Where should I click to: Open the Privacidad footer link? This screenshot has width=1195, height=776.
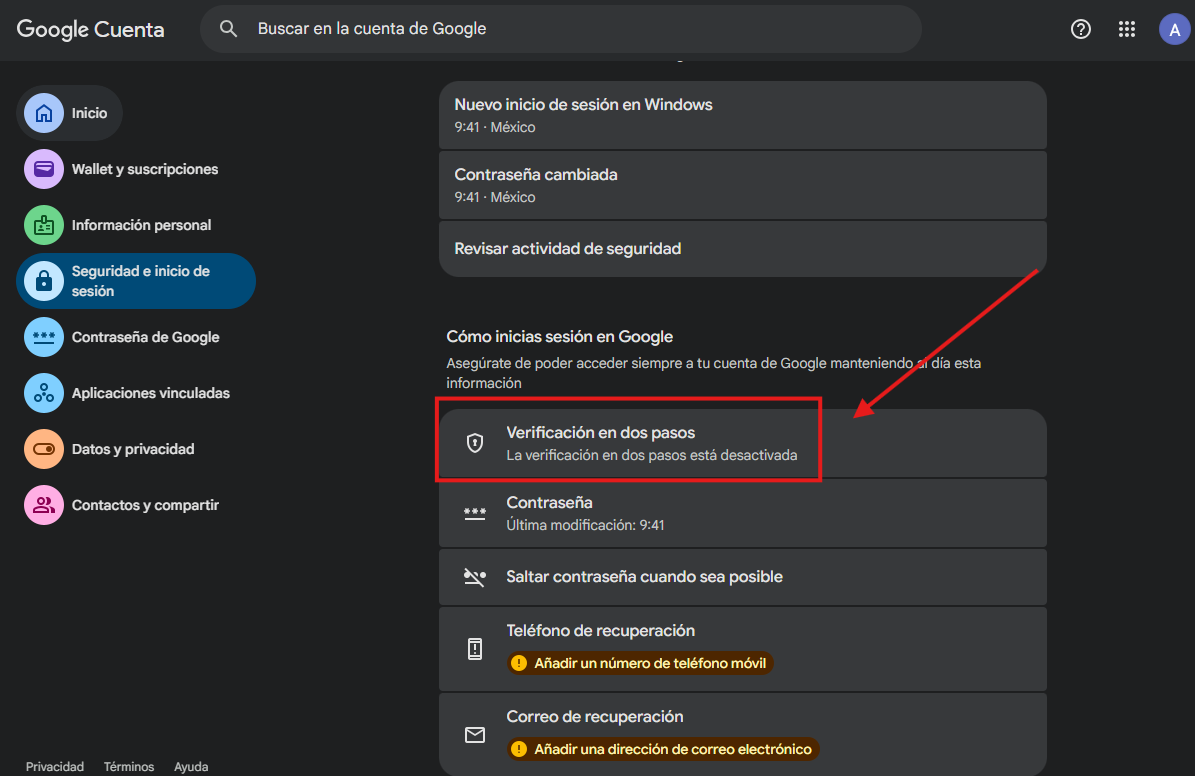click(55, 767)
